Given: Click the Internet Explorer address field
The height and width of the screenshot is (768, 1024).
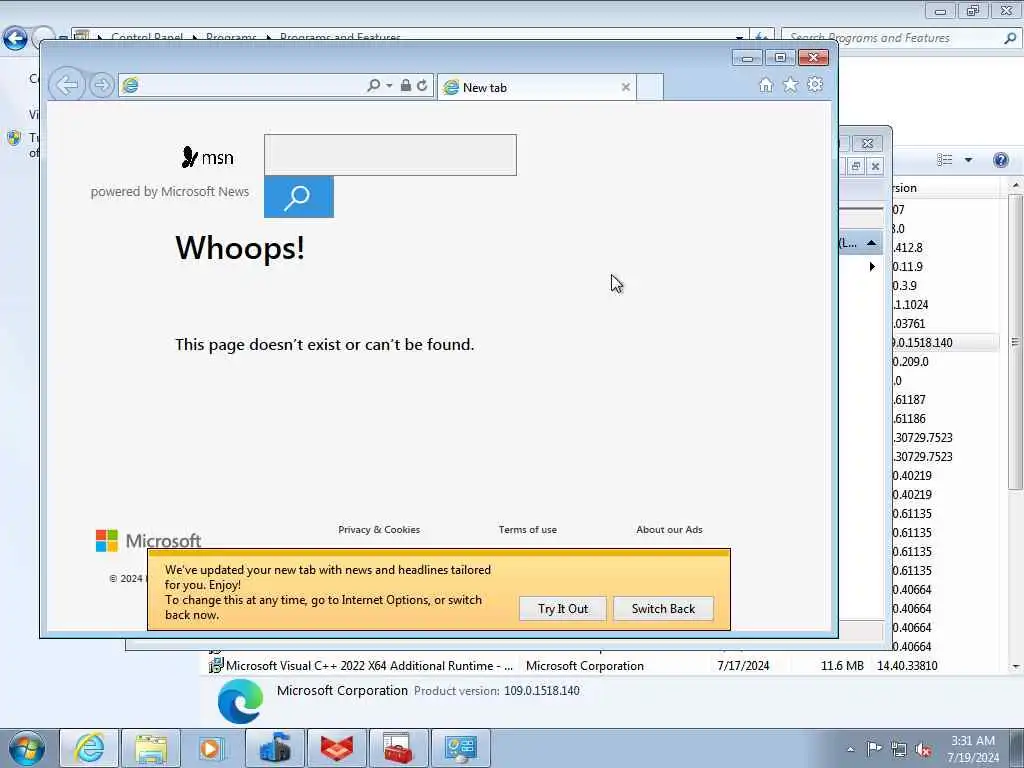Looking at the screenshot, I should 251,86.
